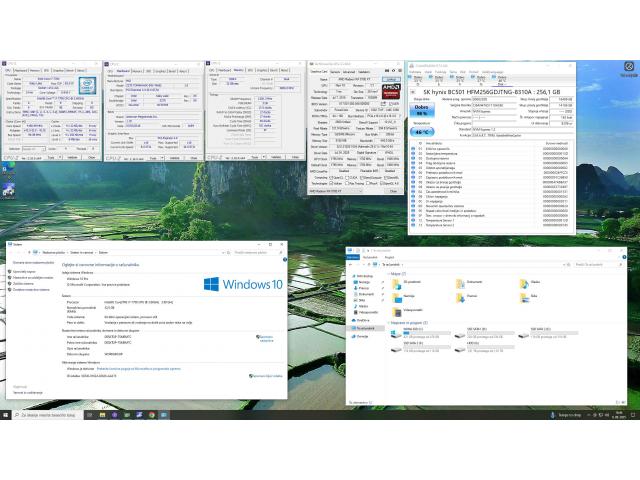The width and height of the screenshot is (640, 480).
Task: Toggle the PhysX checkbox in GPU-Z
Action: point(368,183)
